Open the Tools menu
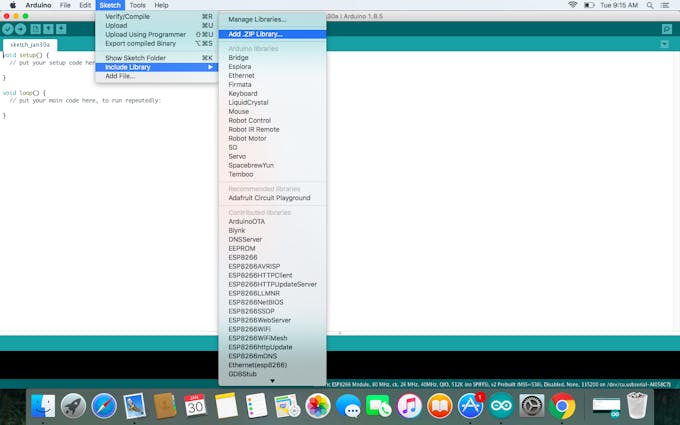This screenshot has width=680, height=425. 137,5
